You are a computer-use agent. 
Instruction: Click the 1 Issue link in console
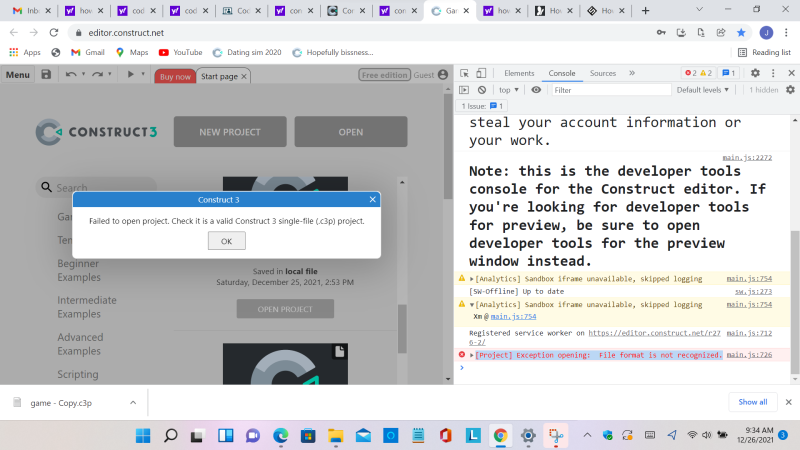point(482,106)
